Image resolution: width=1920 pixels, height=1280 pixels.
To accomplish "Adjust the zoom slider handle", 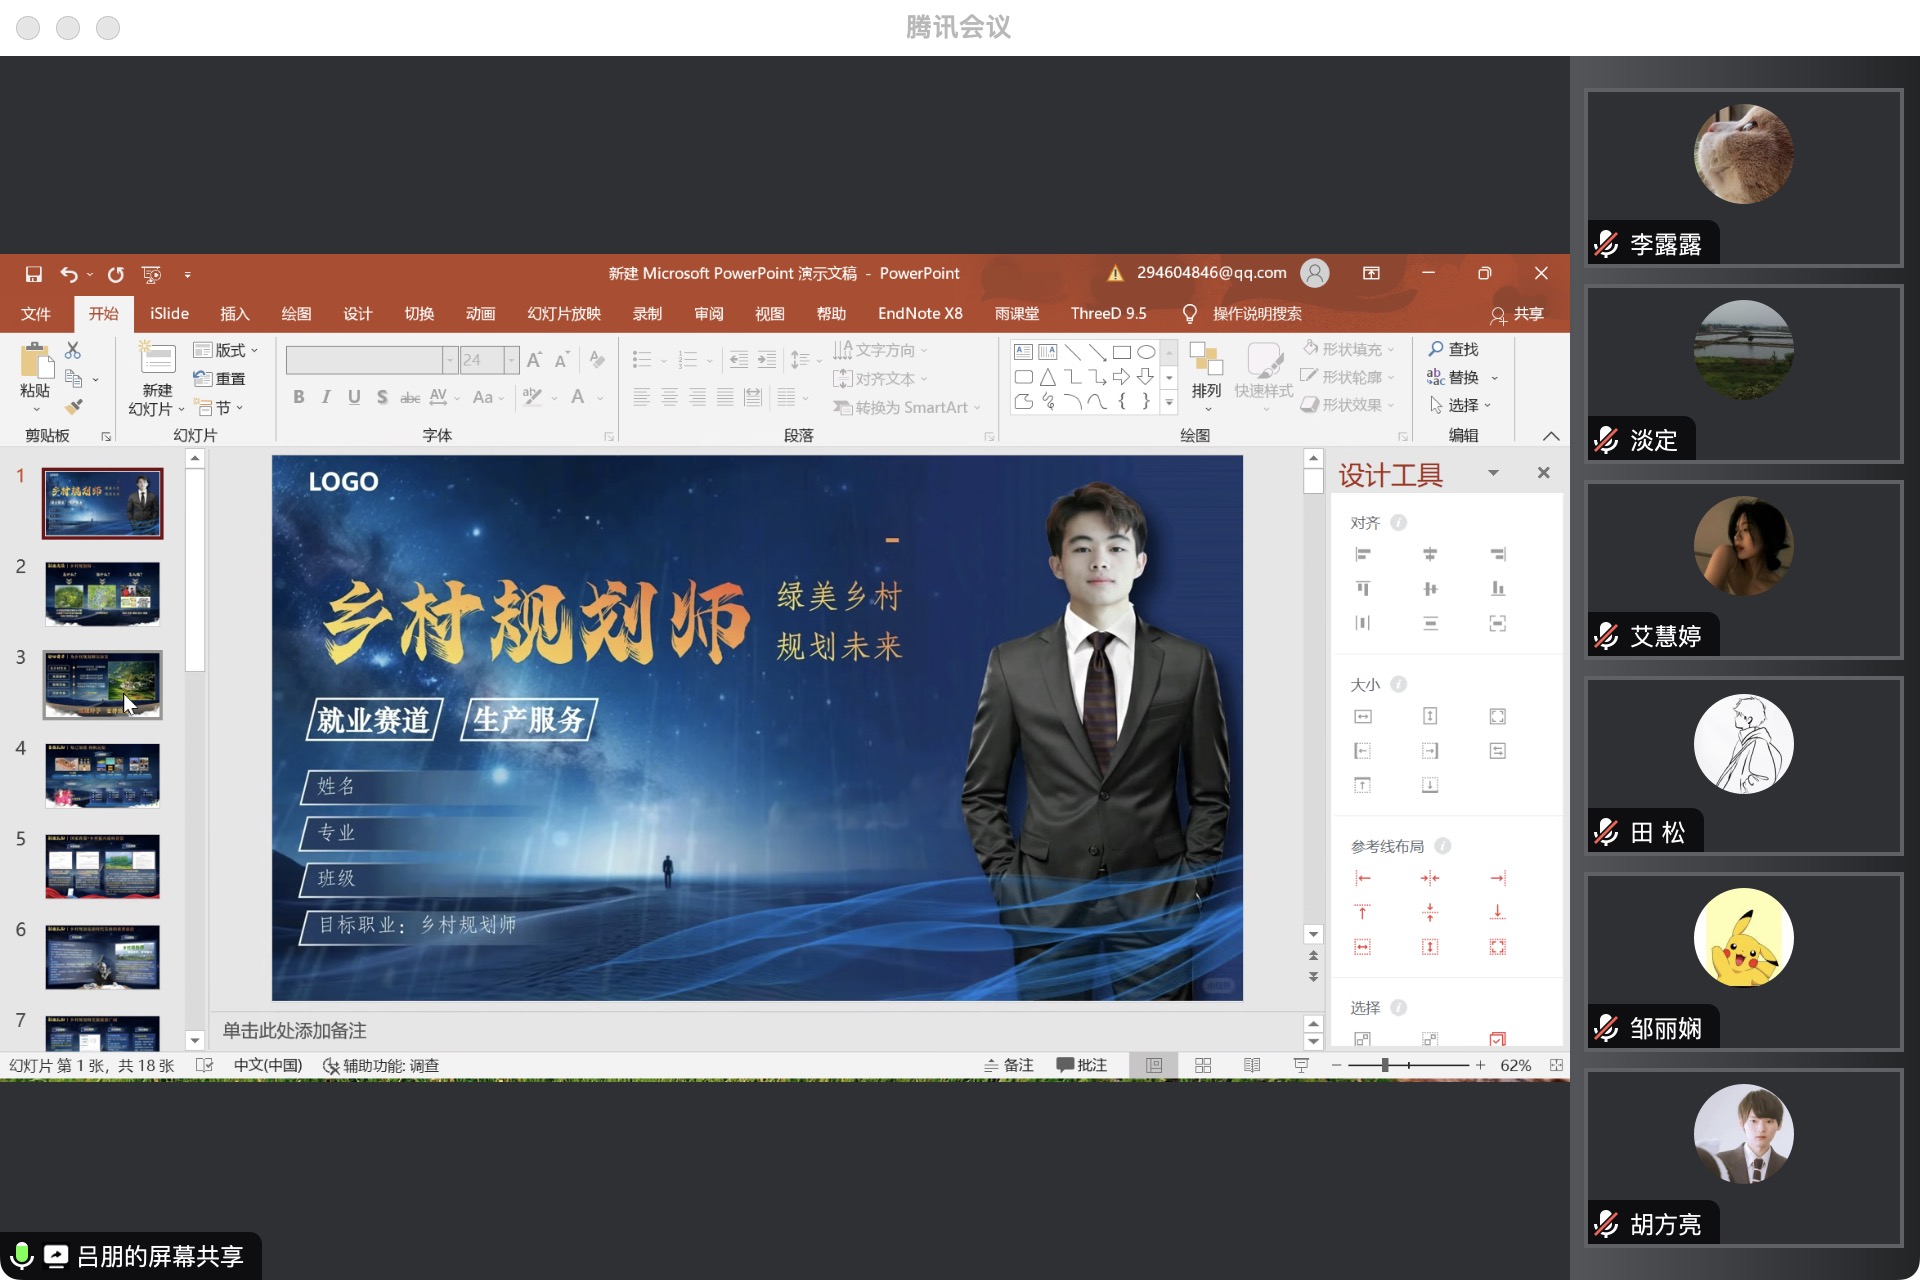I will tap(1386, 1065).
